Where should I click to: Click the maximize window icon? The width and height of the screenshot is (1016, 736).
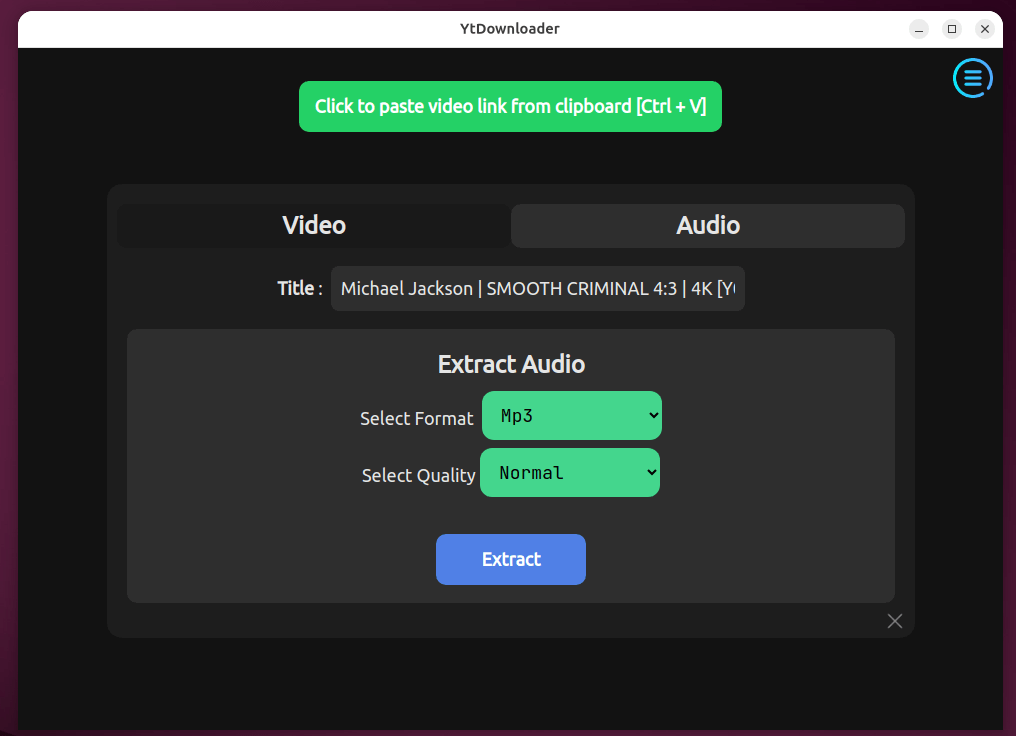point(951,29)
